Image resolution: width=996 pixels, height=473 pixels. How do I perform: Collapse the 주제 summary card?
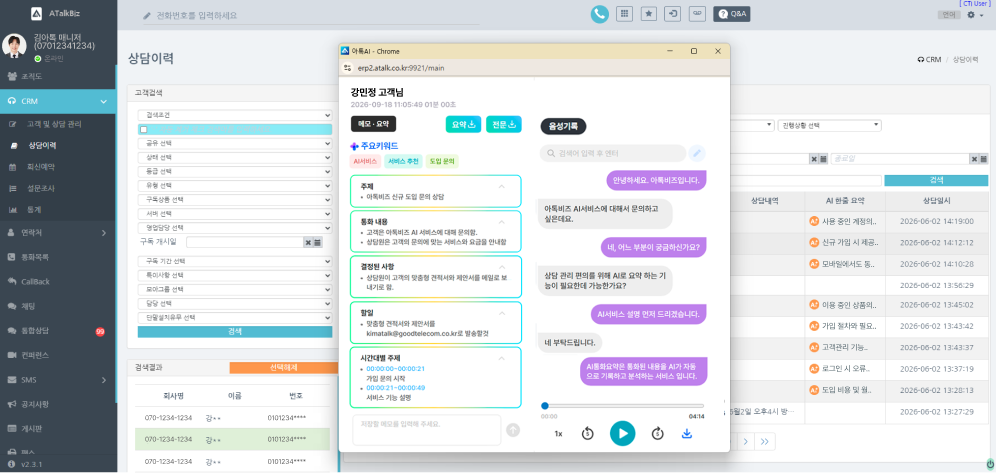pos(501,187)
